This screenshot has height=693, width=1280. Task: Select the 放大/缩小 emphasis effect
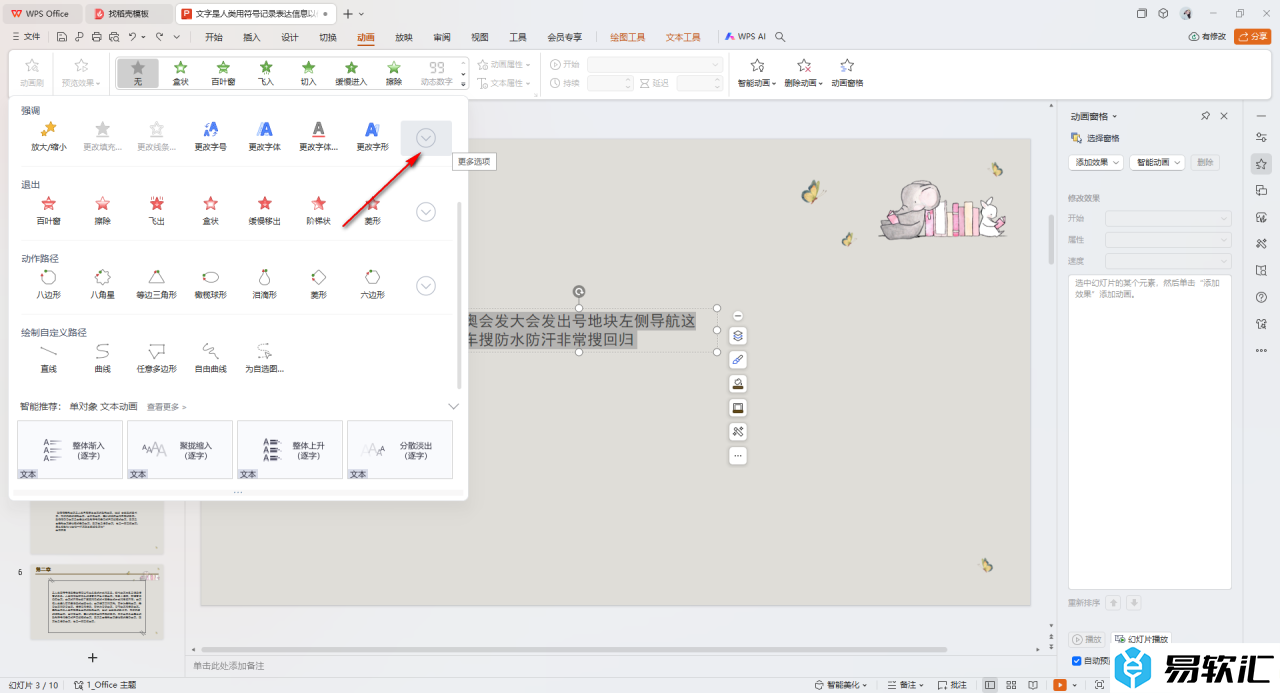pyautogui.click(x=48, y=136)
